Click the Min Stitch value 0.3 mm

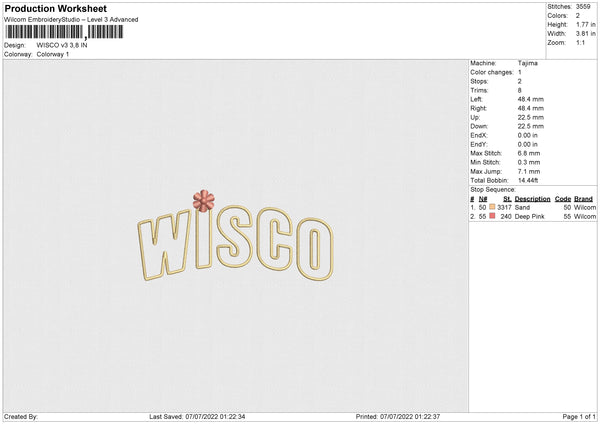point(529,162)
